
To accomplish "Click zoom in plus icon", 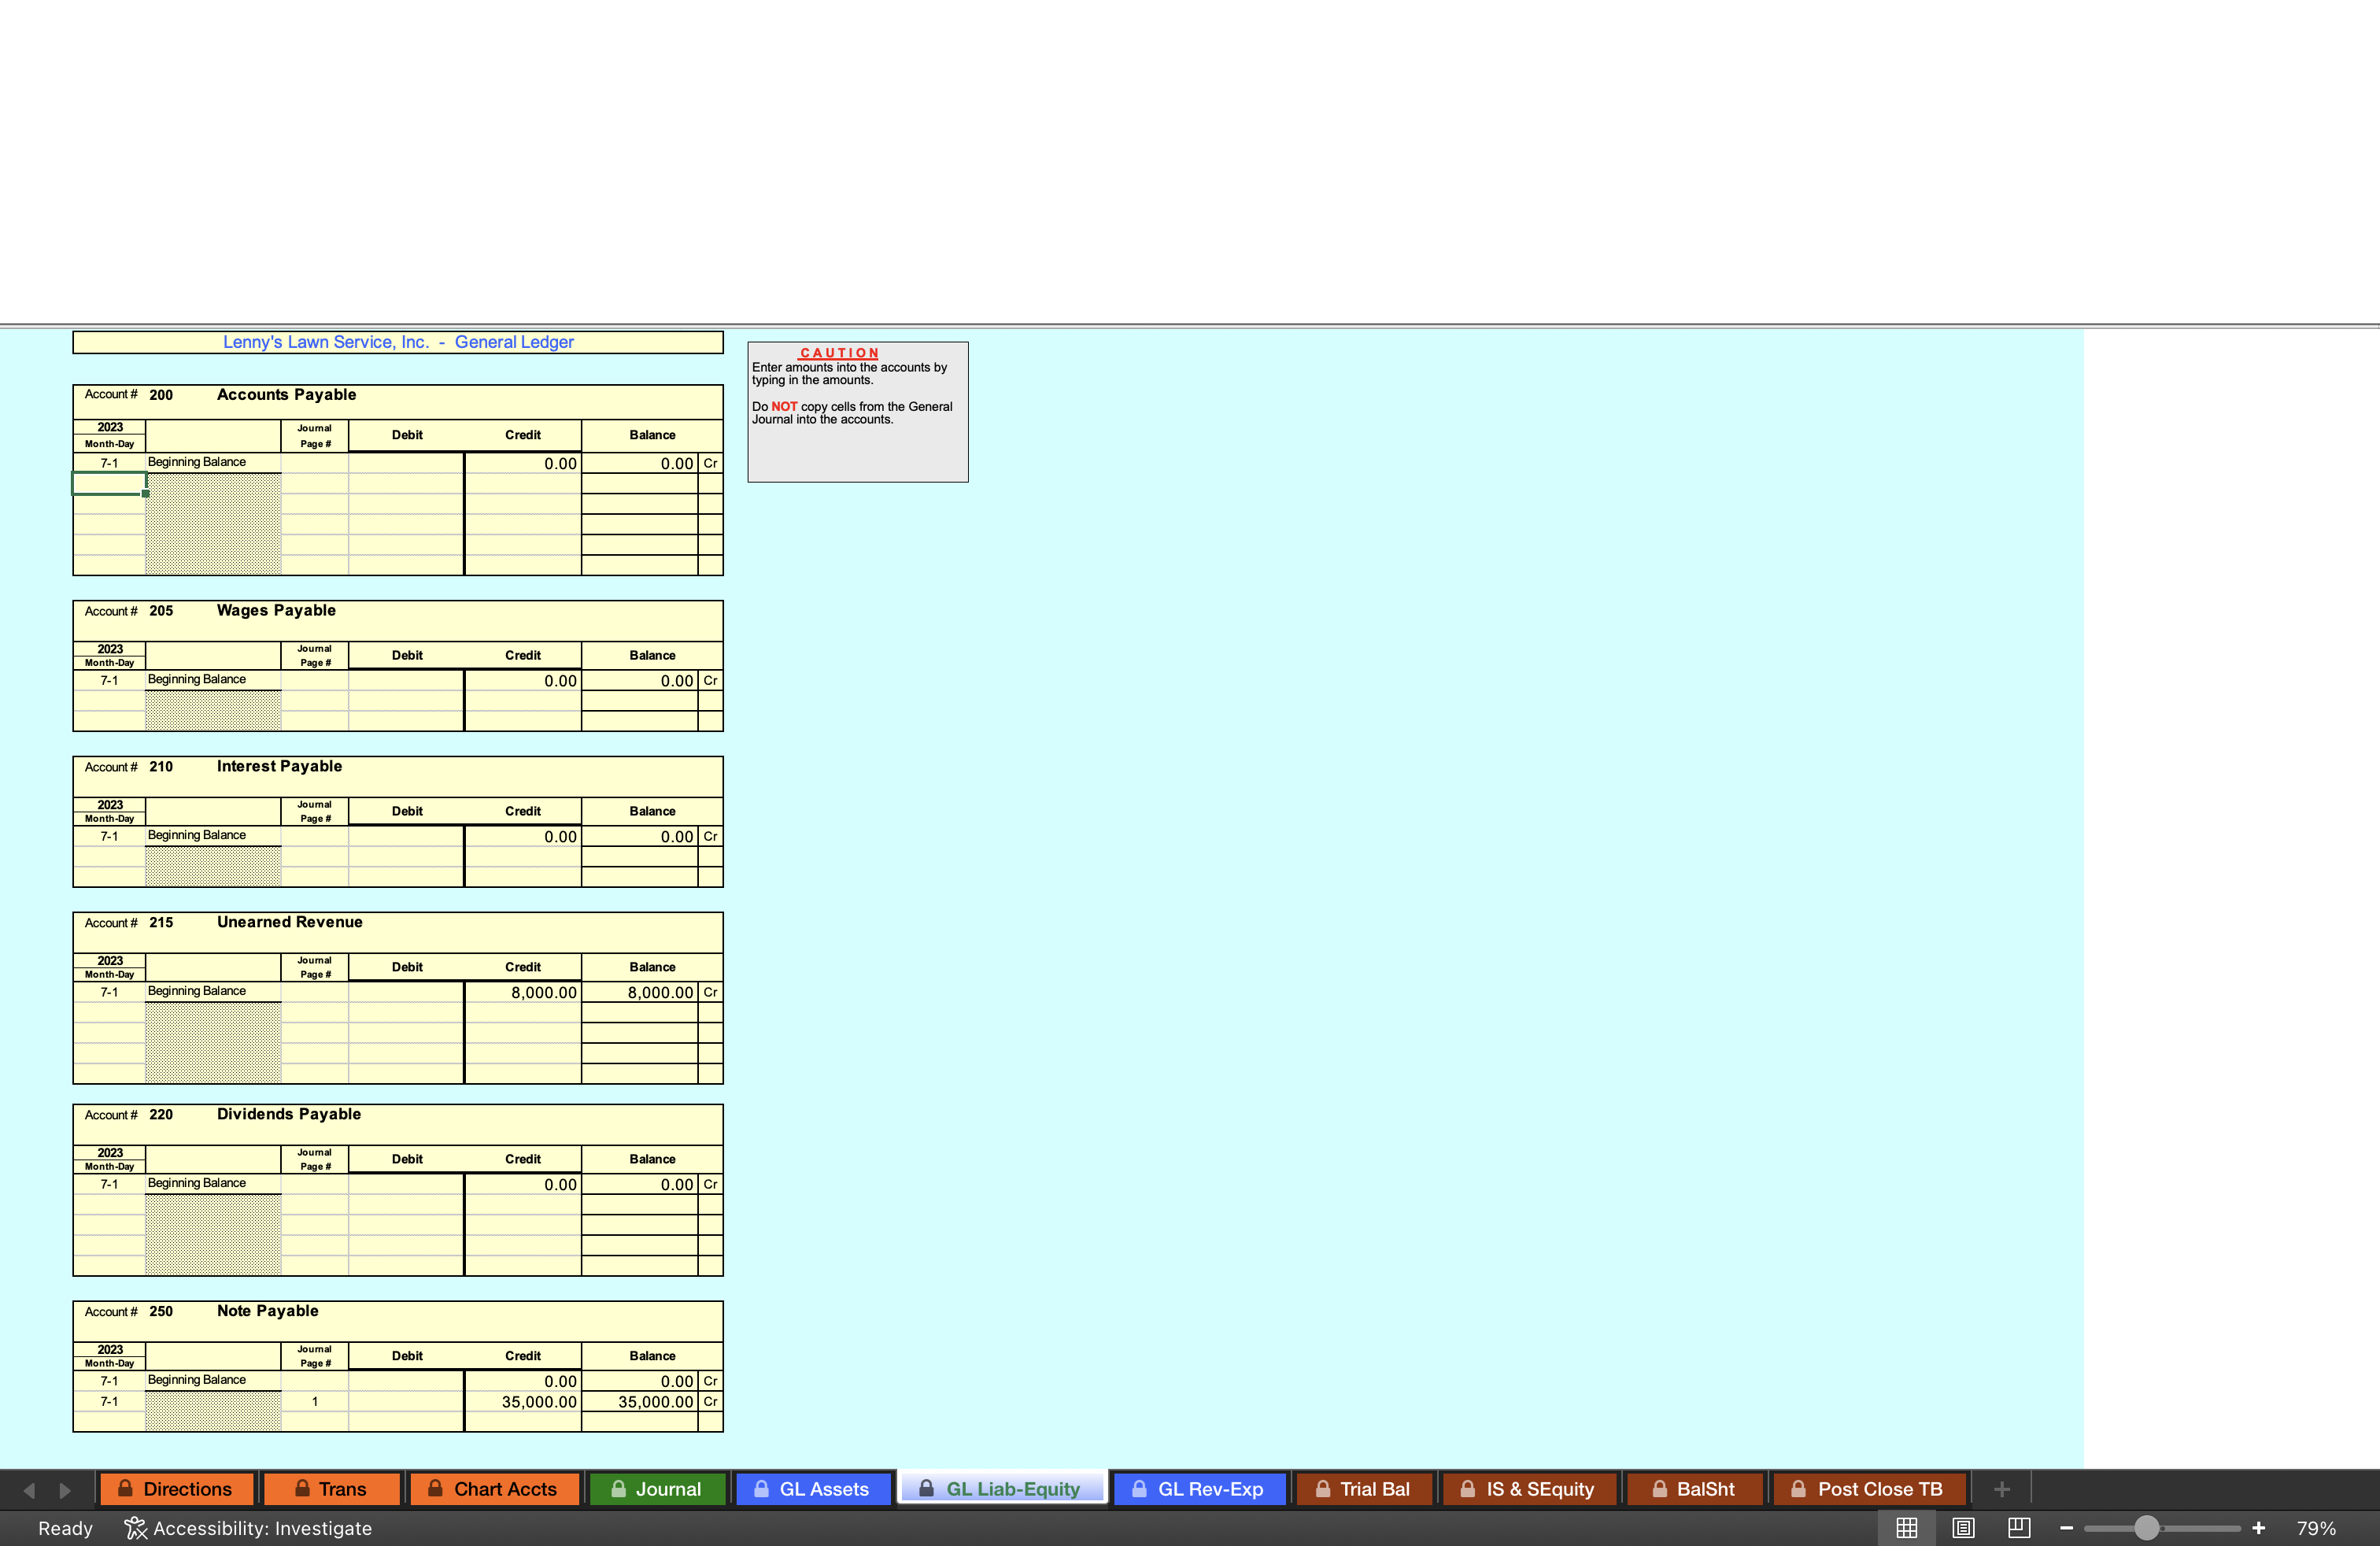I will coord(2258,1528).
